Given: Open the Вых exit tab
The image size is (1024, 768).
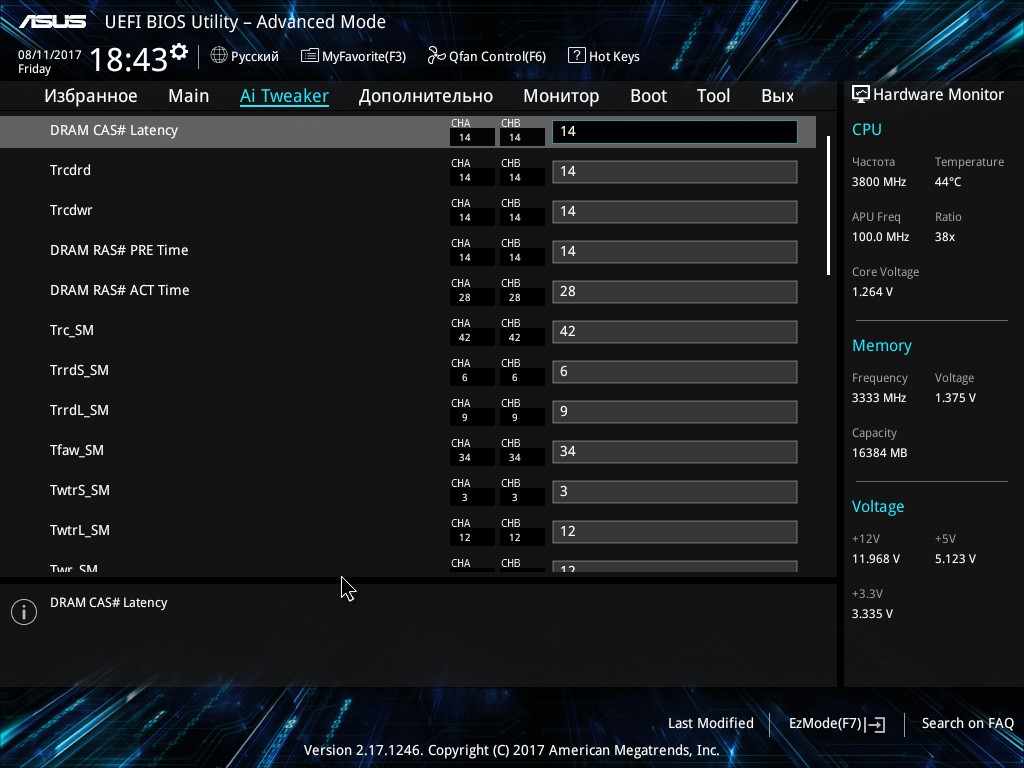Looking at the screenshot, I should pyautogui.click(x=777, y=96).
